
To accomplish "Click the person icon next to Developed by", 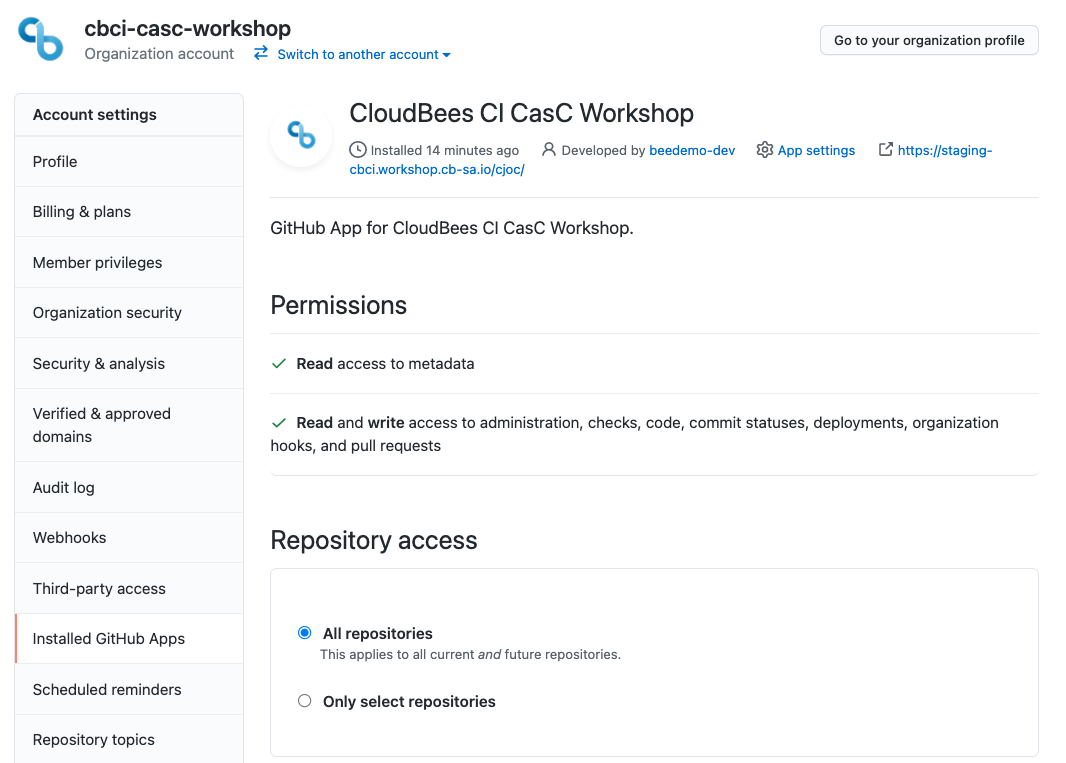I will (549, 149).
